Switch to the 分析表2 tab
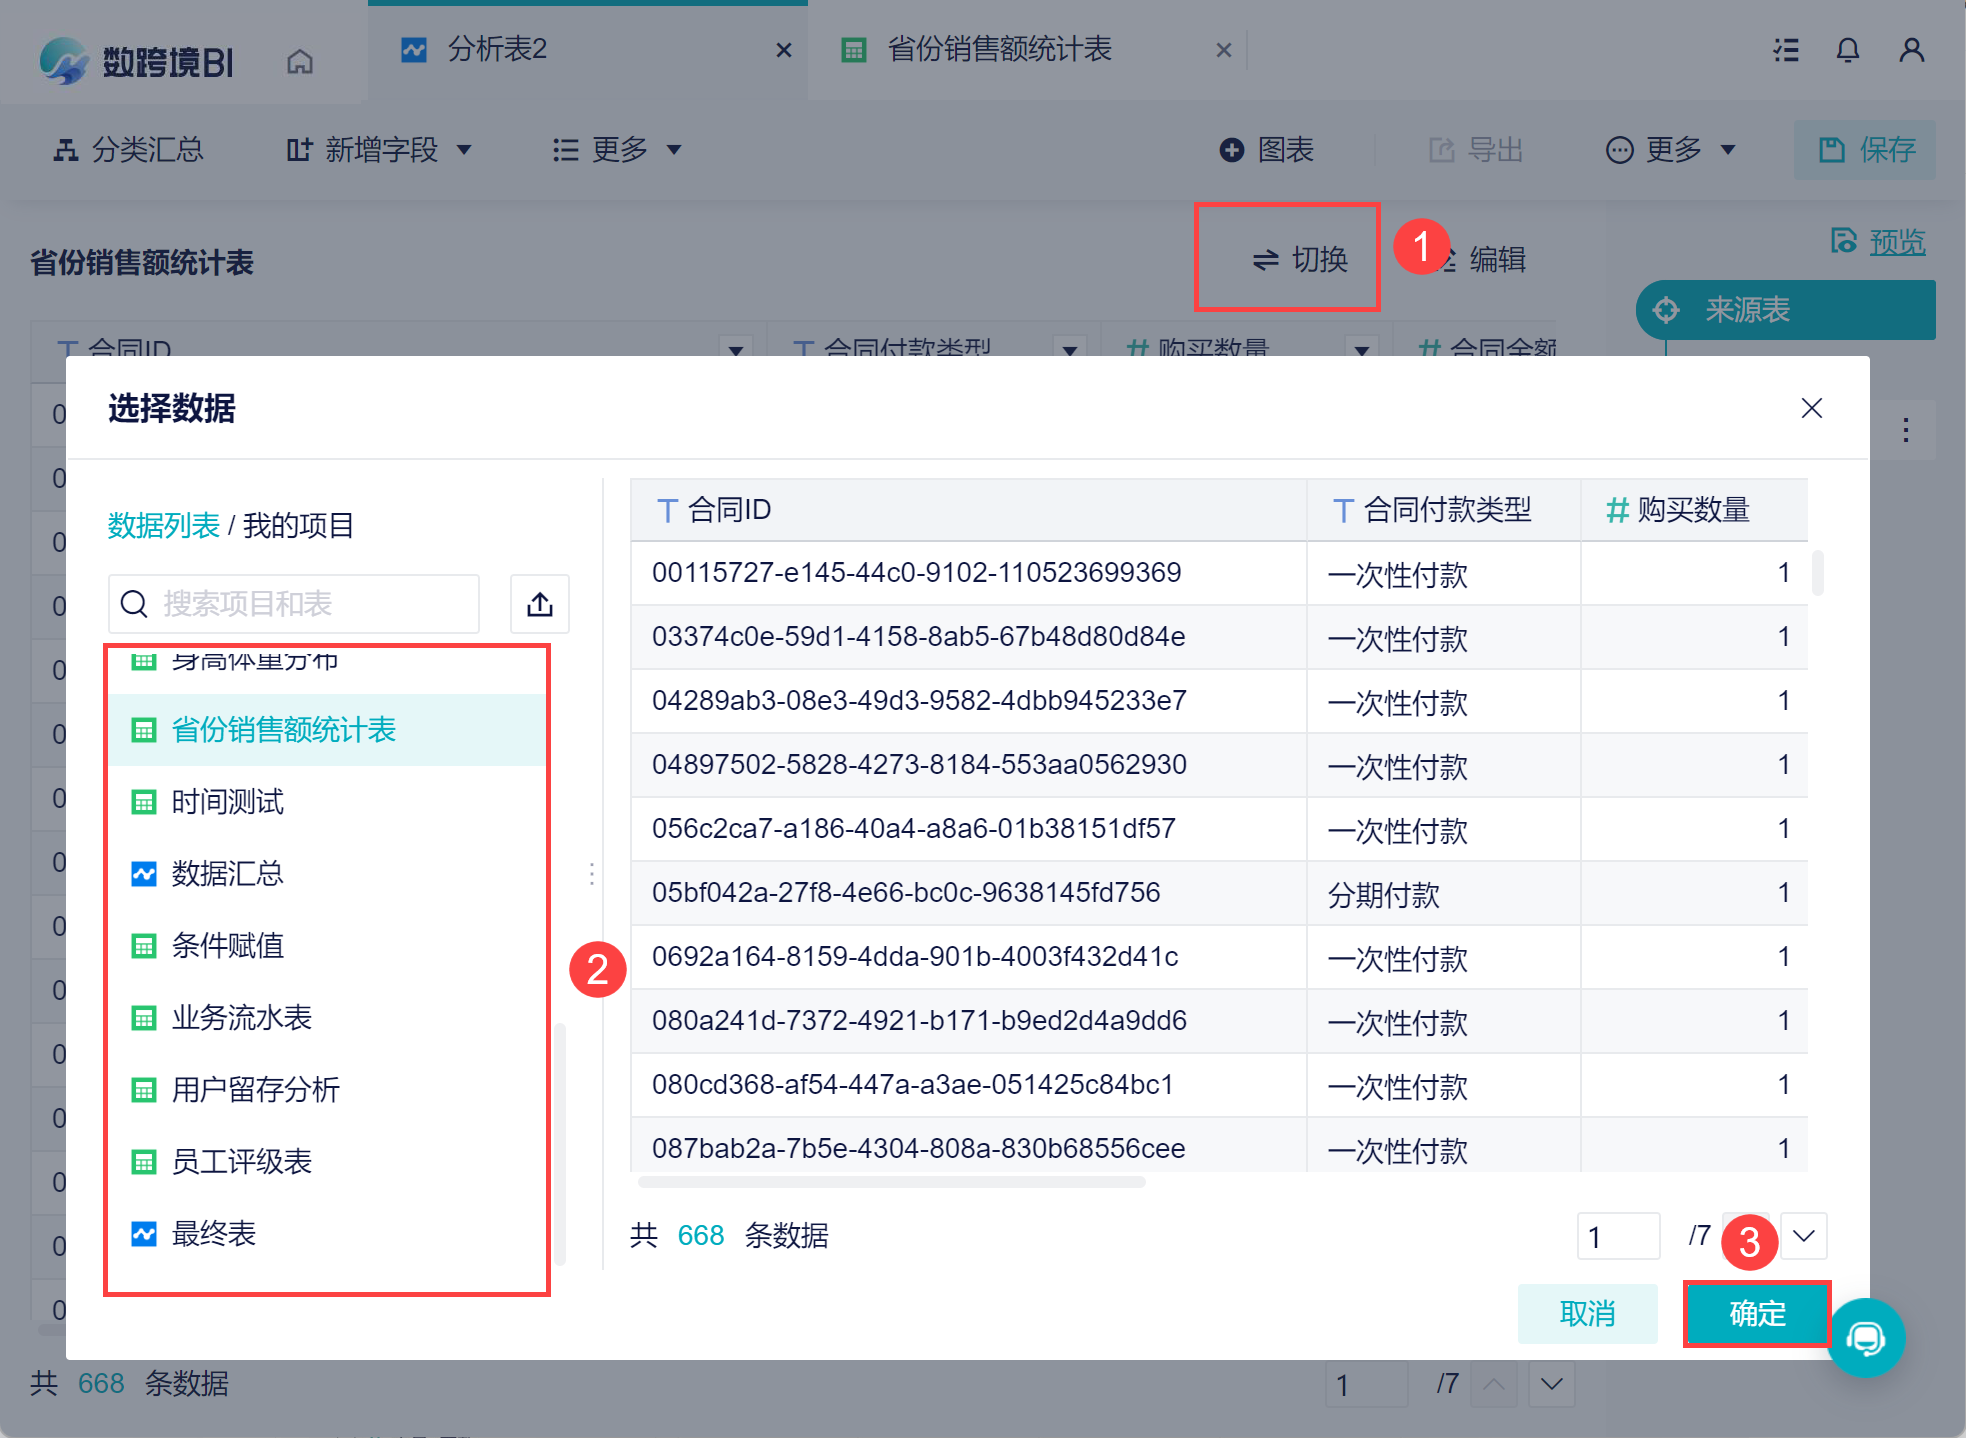The image size is (1966, 1438). 497,49
